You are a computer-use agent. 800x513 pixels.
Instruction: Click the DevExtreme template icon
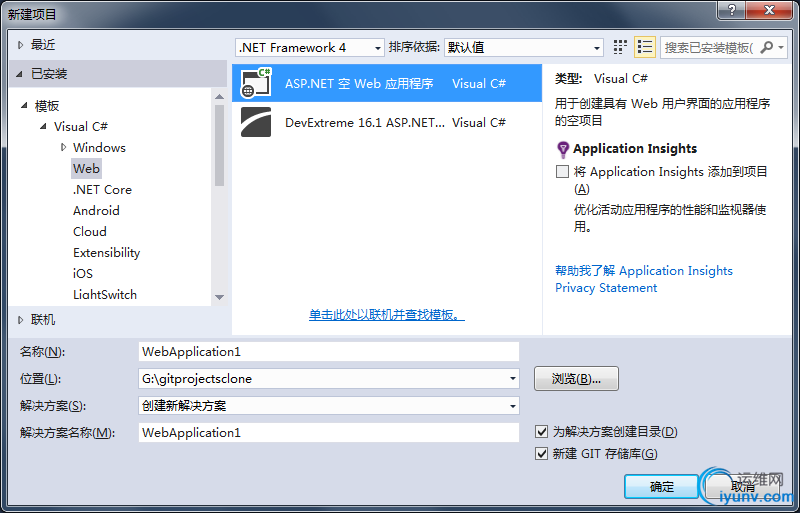[256, 122]
